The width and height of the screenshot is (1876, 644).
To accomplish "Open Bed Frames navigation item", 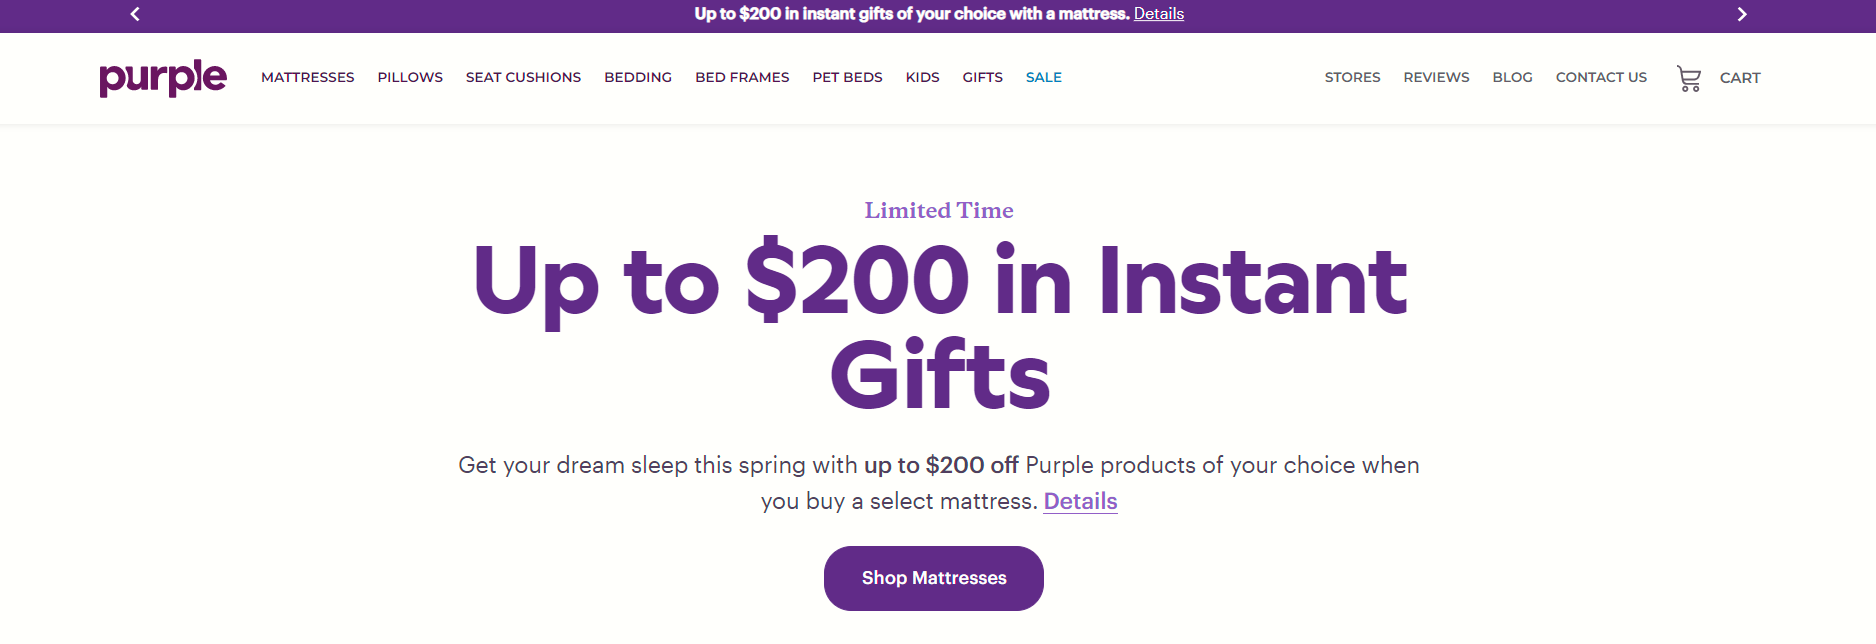I will coord(742,77).
